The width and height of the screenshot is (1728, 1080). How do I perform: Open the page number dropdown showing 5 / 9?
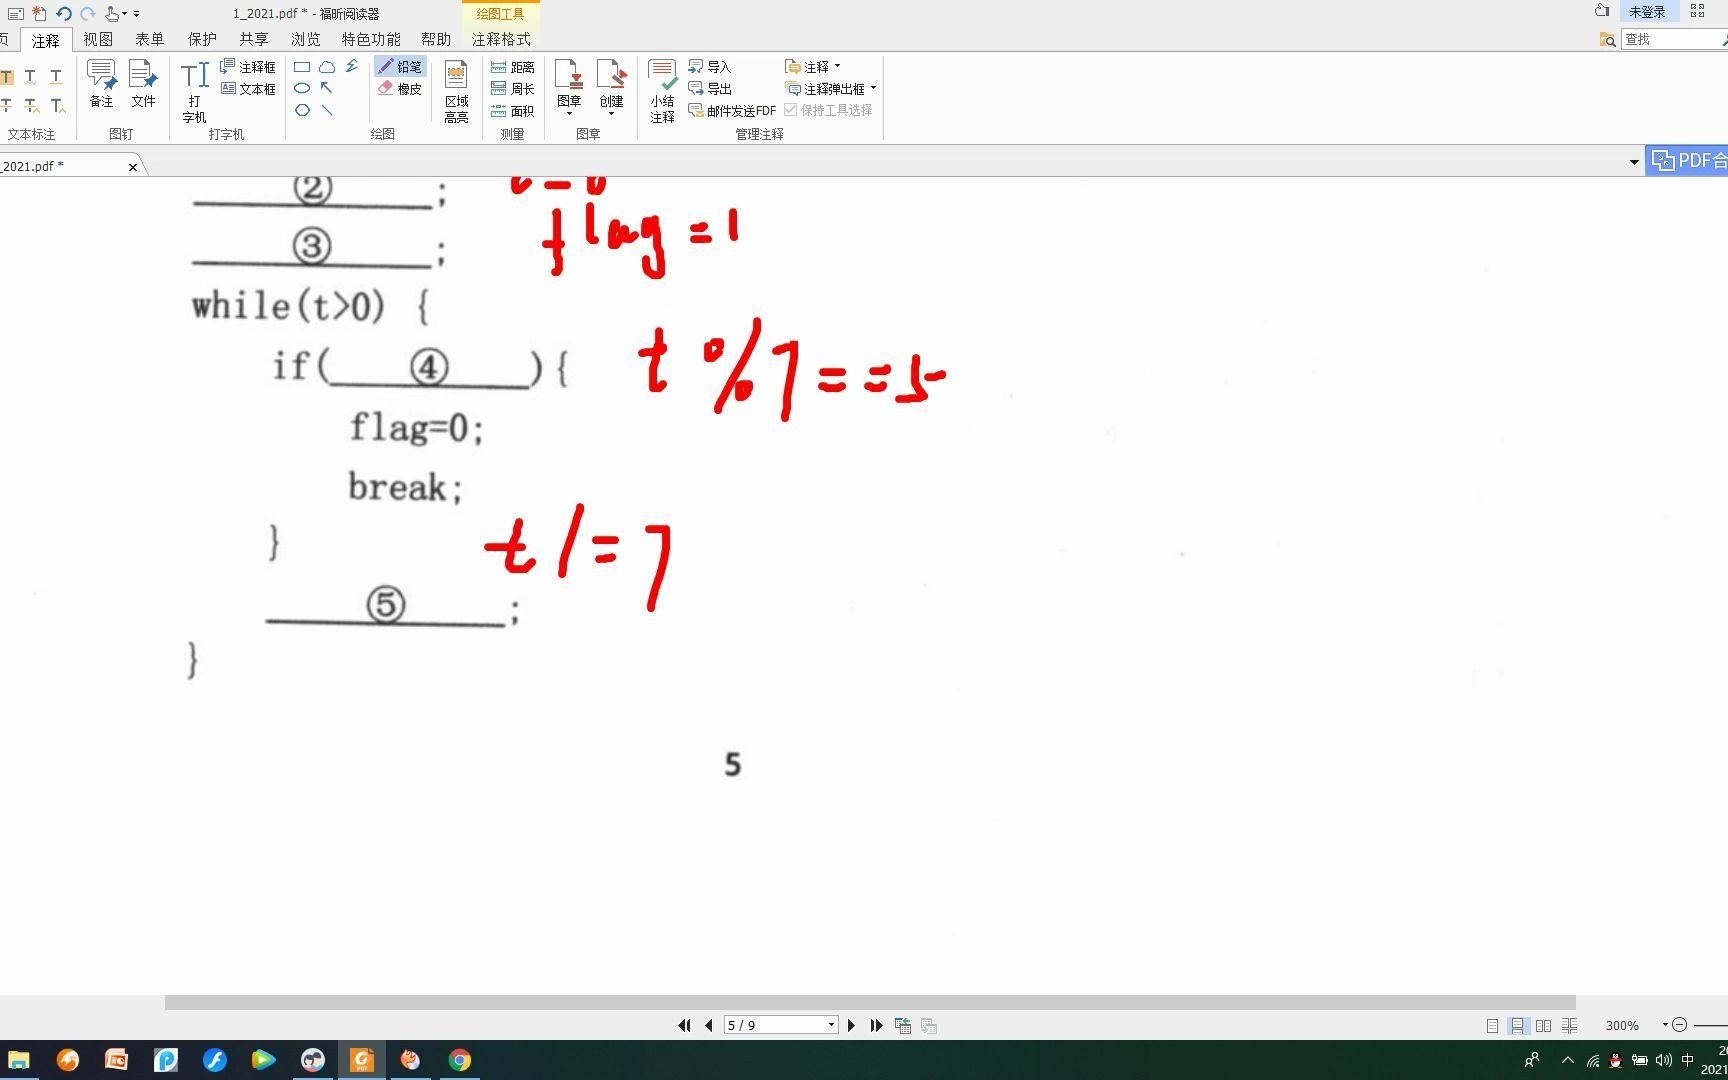click(831, 1025)
